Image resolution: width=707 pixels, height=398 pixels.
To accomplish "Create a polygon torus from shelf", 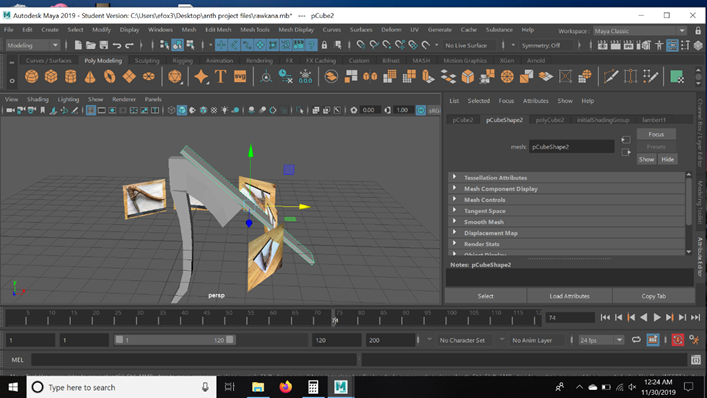I will click(x=110, y=77).
